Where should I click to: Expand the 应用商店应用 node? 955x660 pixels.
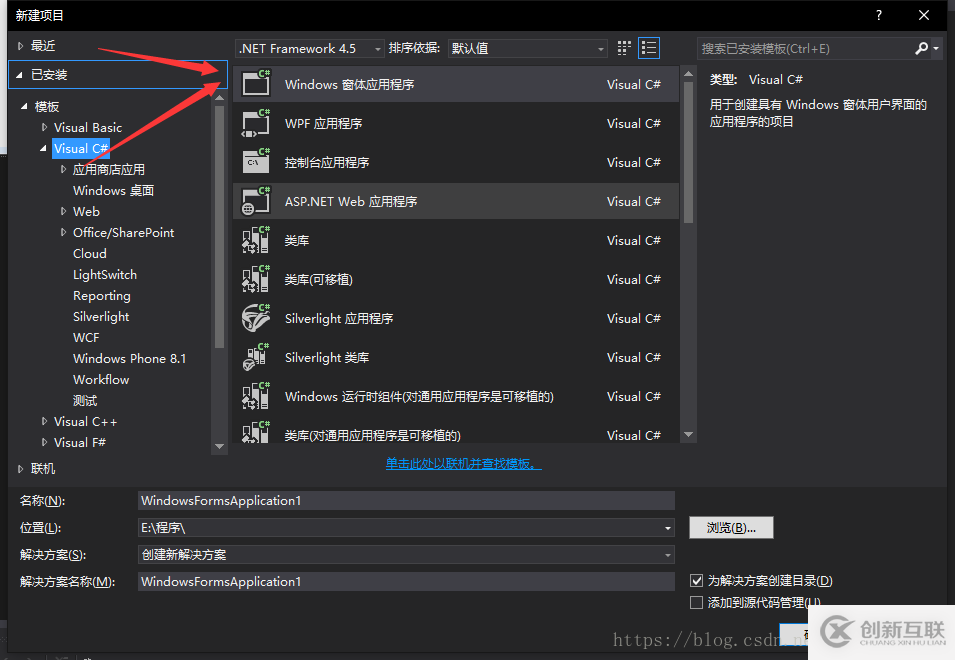click(63, 169)
